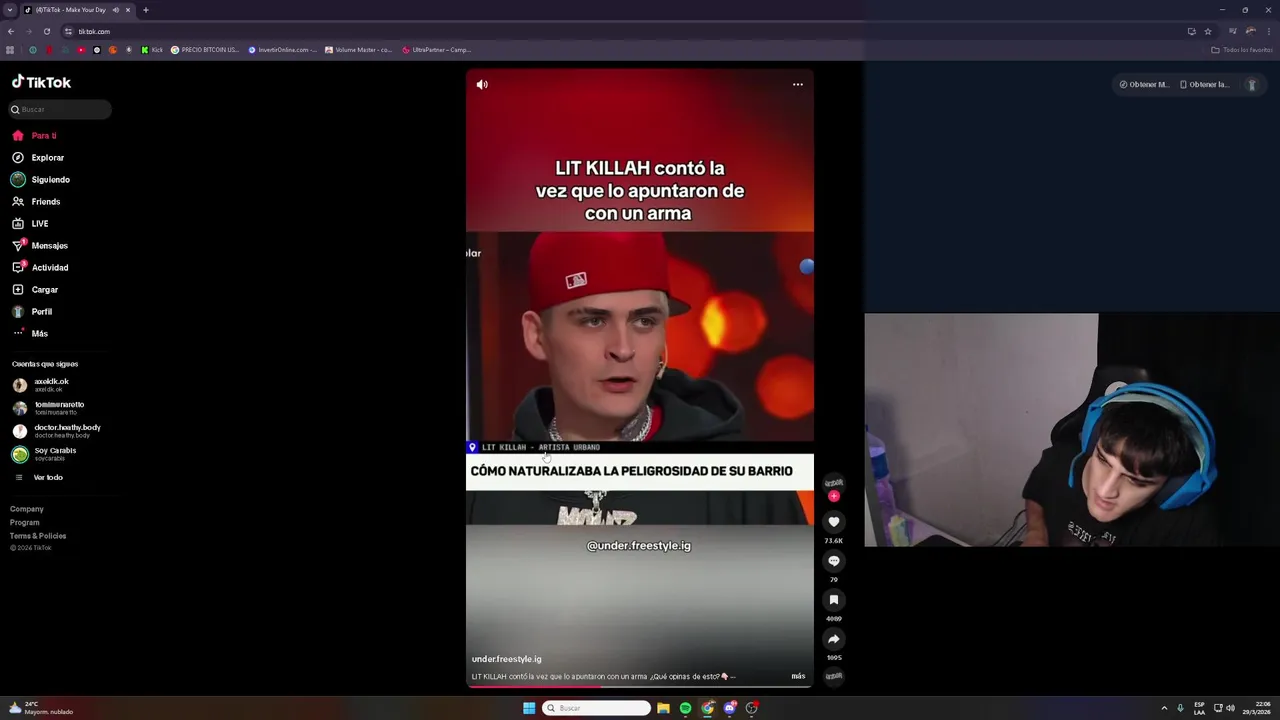Open the InvertirOnline.com bookmark
Viewport: 1280px width, 720px height.
tap(283, 49)
